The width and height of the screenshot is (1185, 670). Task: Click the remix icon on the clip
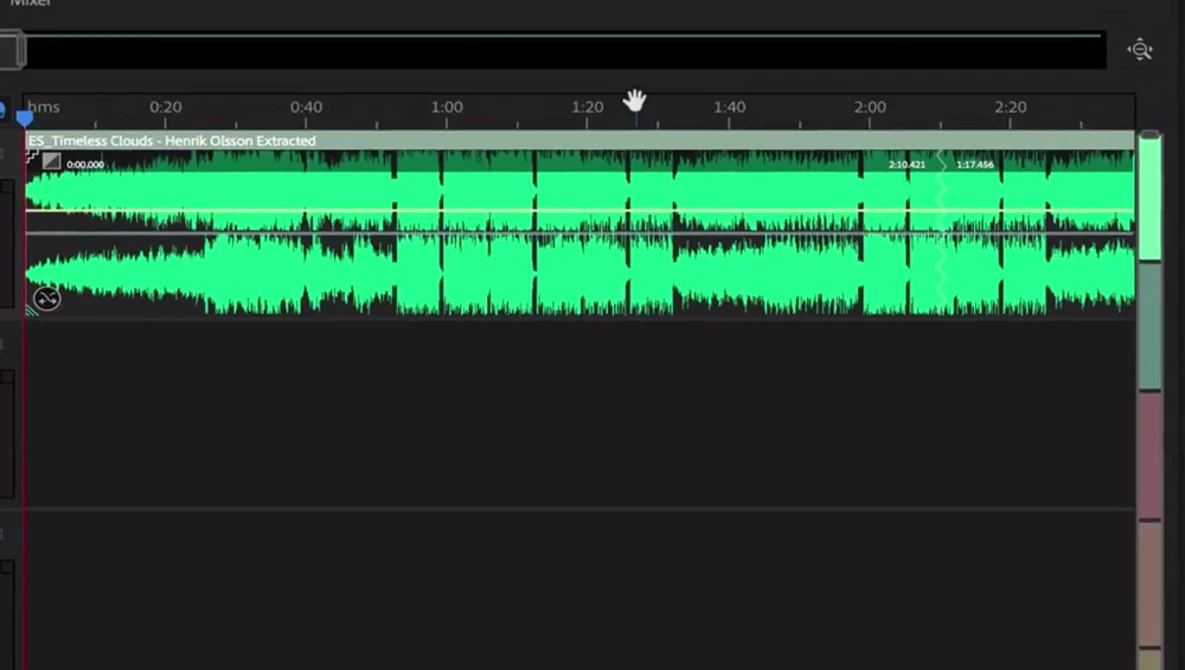click(47, 298)
